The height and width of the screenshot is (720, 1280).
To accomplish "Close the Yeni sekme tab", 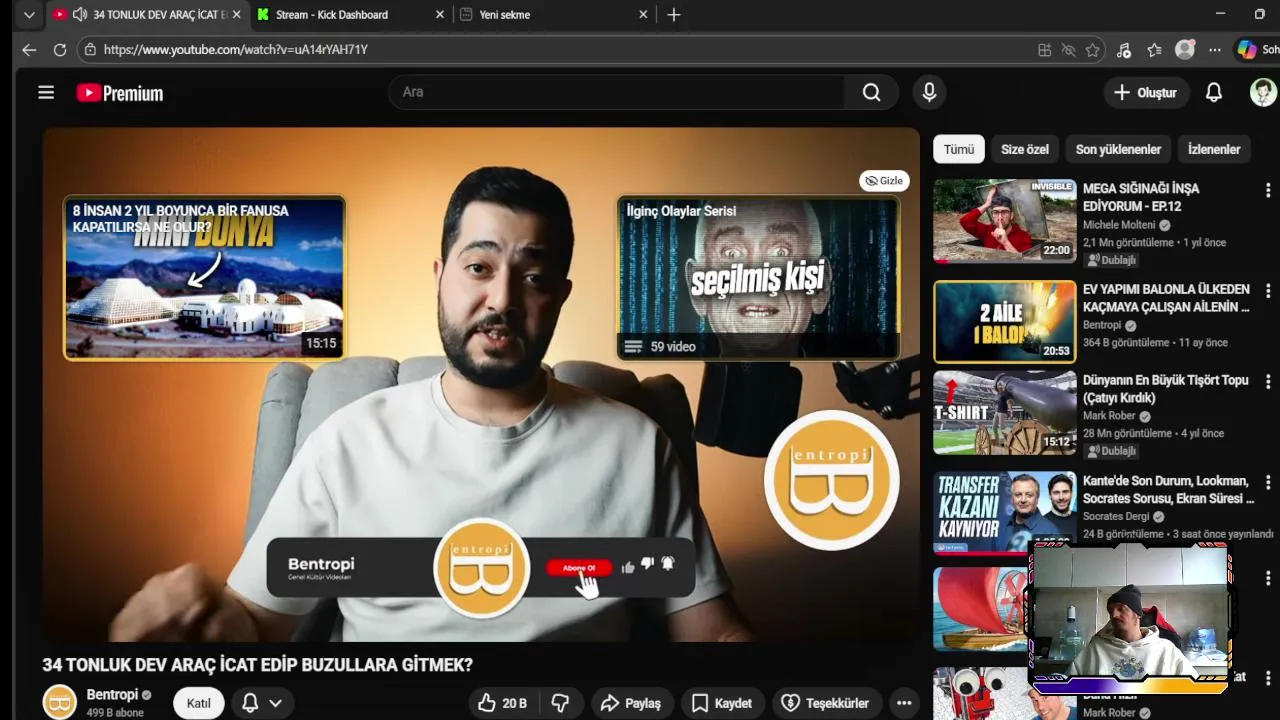I will click(643, 15).
